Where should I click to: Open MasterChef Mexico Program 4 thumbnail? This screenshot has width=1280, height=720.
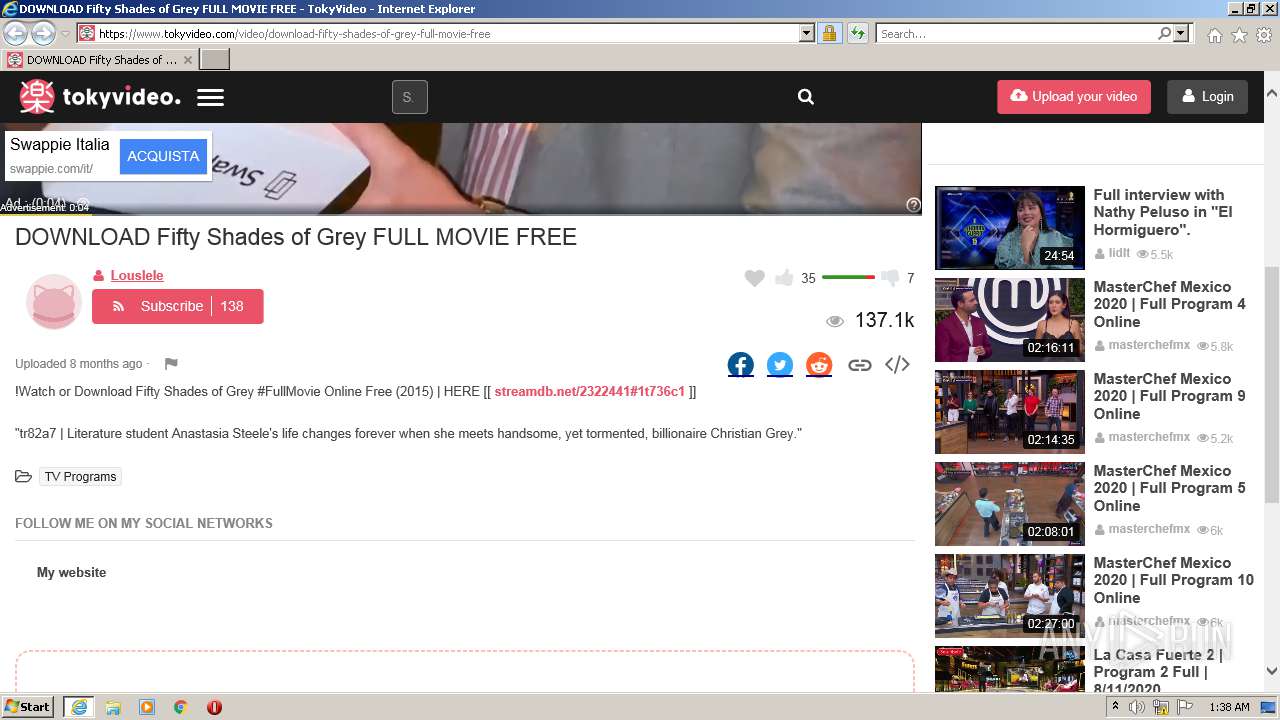[x=1010, y=320]
